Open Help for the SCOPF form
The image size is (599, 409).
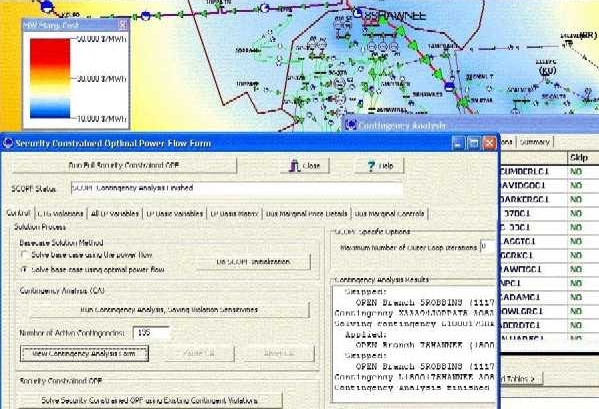coord(379,166)
